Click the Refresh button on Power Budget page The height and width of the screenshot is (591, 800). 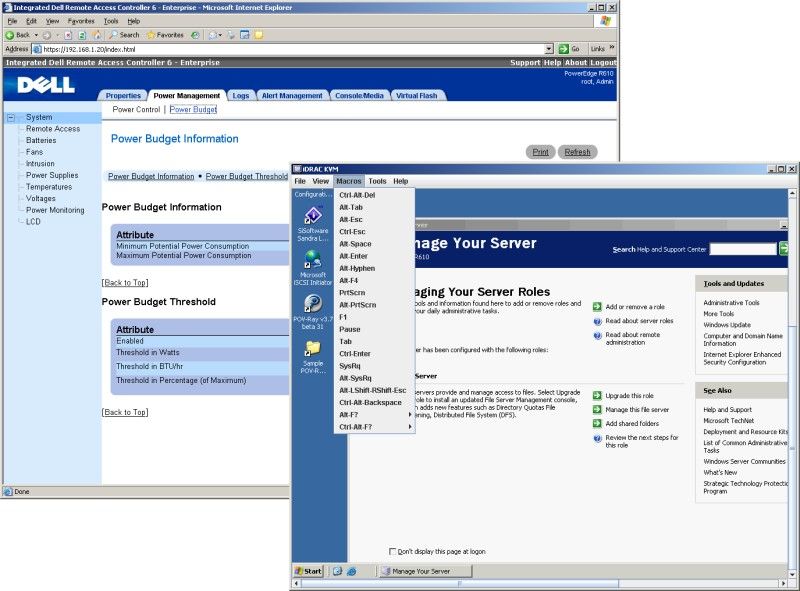coord(577,152)
